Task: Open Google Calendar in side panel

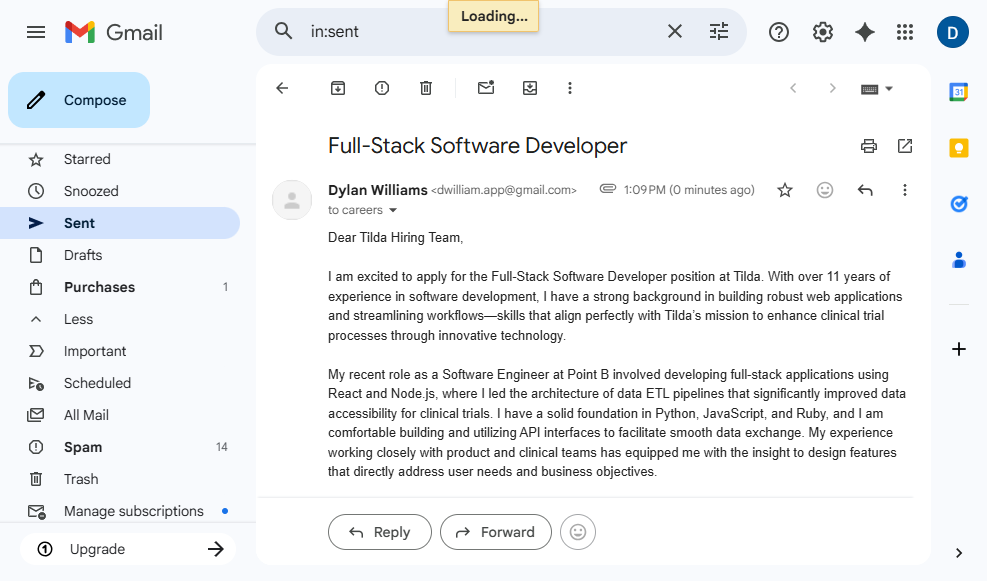Action: tap(958, 92)
